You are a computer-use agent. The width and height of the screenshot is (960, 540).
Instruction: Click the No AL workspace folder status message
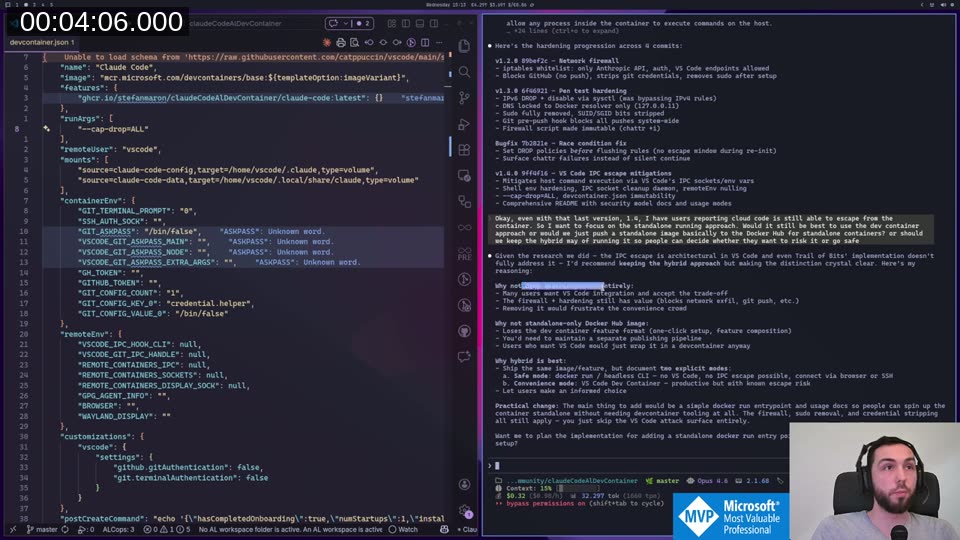290,530
